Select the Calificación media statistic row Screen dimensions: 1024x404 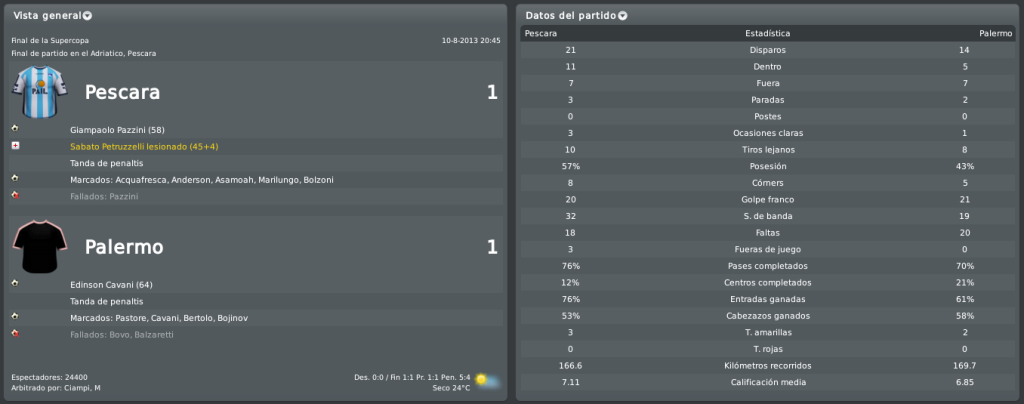click(x=767, y=382)
